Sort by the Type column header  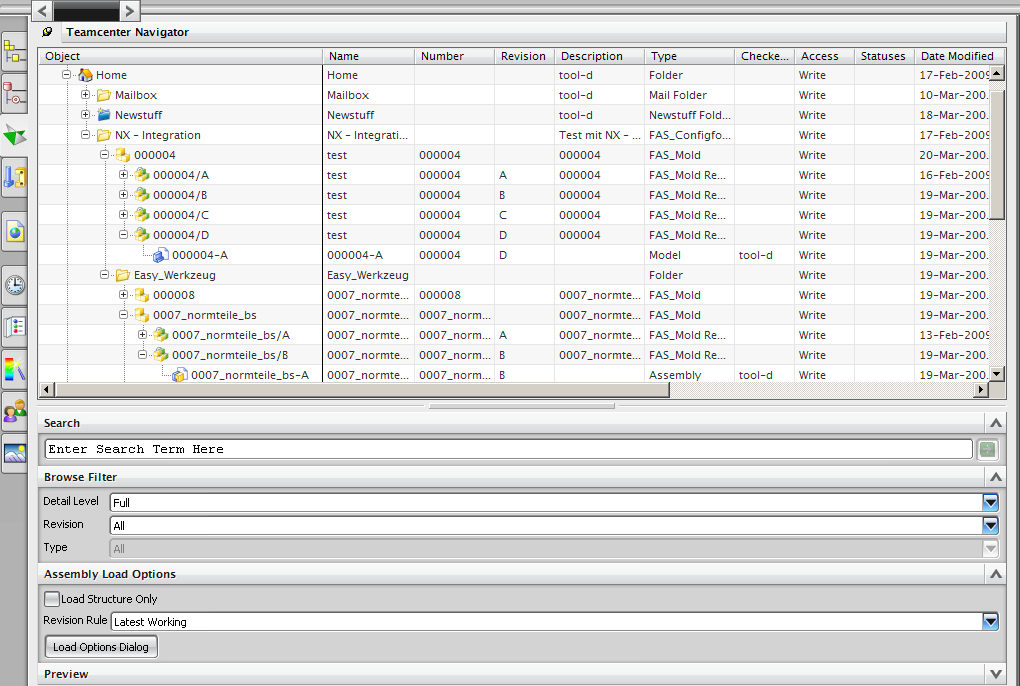690,57
